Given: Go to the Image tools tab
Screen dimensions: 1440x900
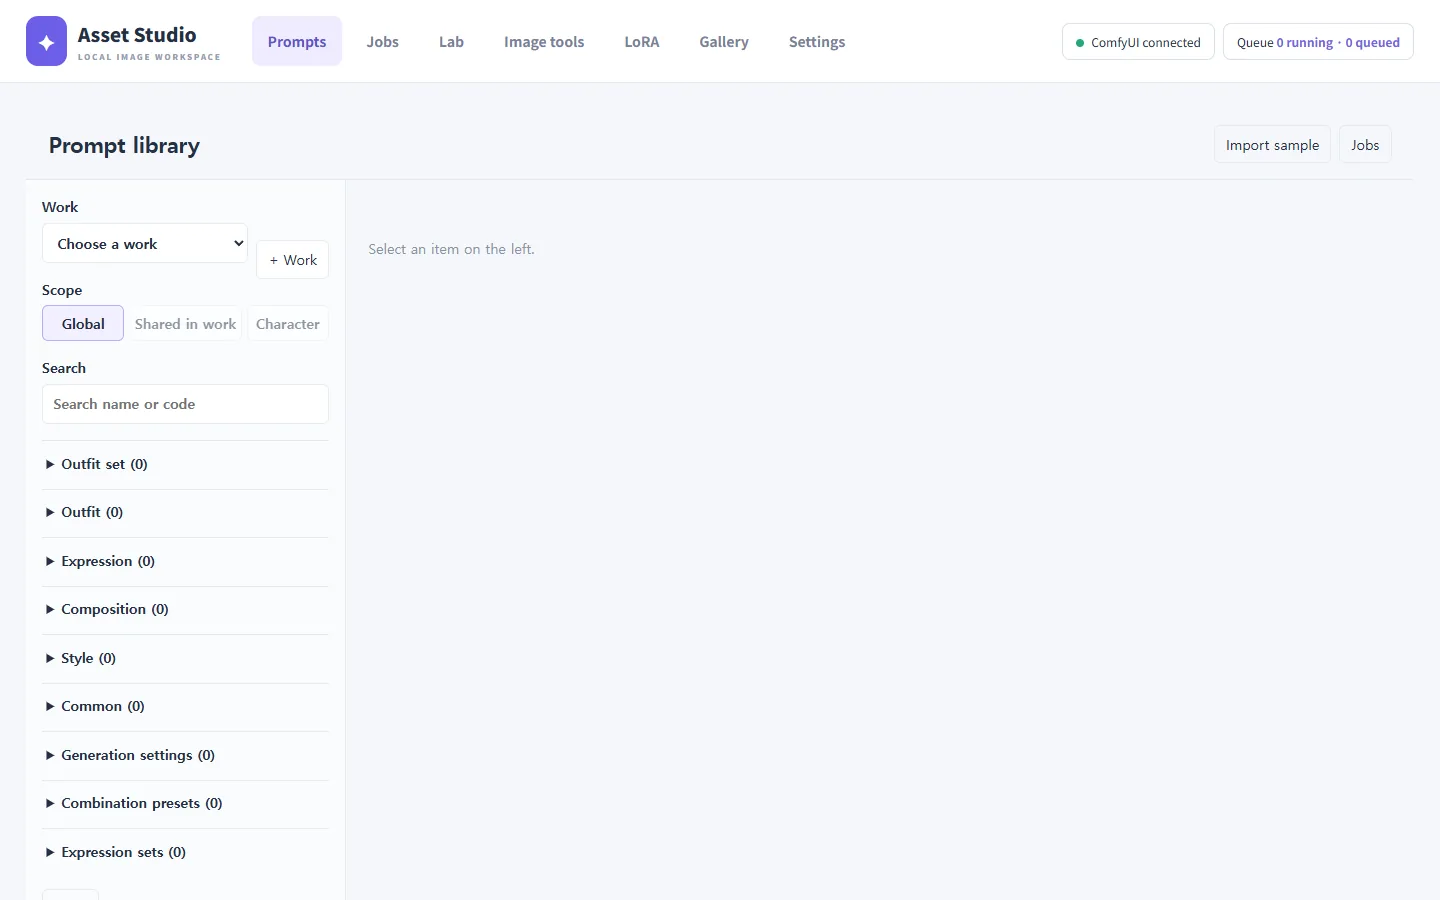Looking at the screenshot, I should (544, 41).
